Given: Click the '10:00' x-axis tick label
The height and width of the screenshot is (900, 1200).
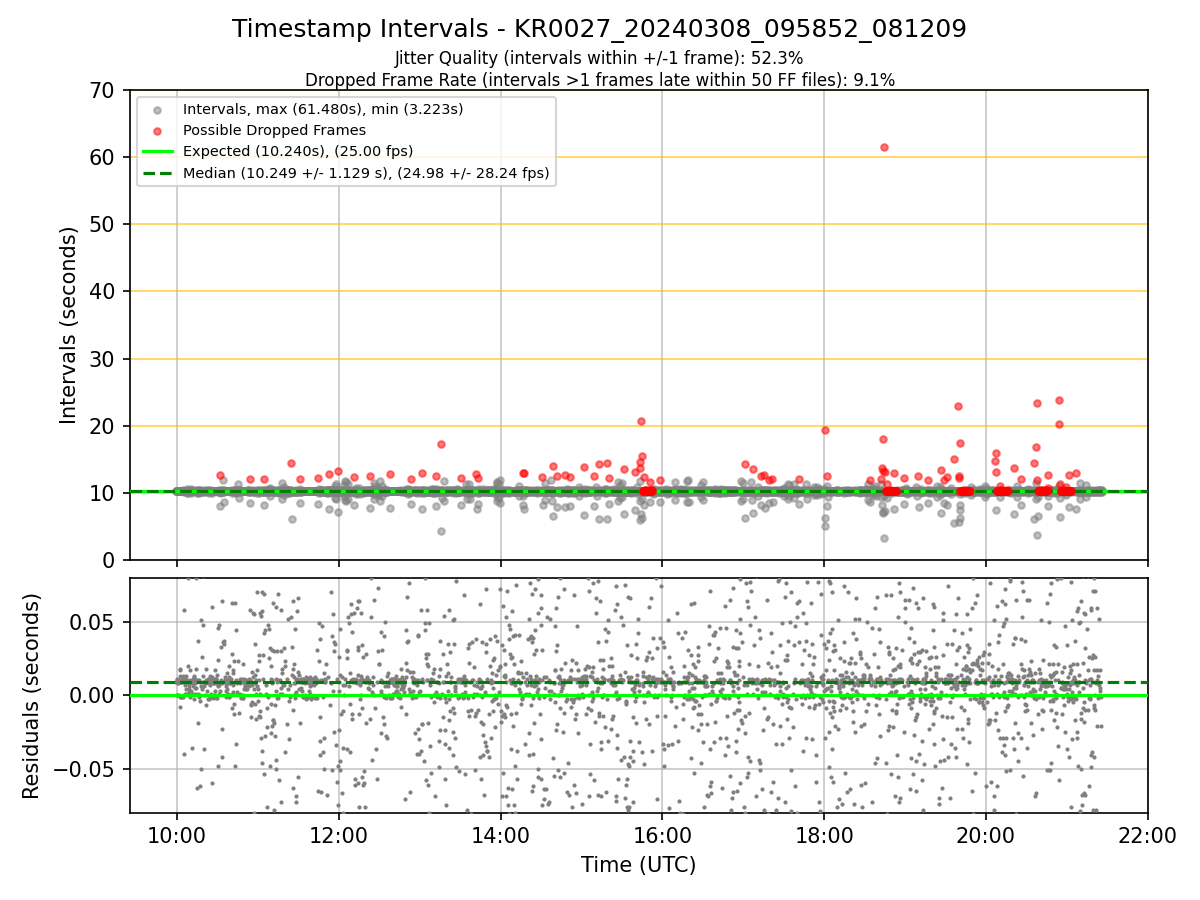Looking at the screenshot, I should point(177,838).
